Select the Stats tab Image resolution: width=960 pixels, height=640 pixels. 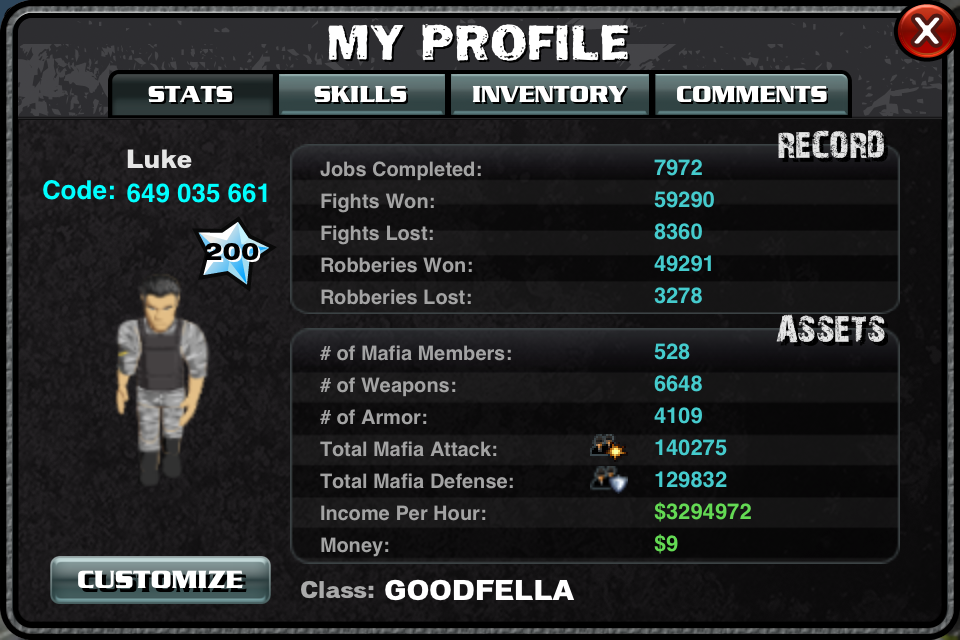point(190,94)
